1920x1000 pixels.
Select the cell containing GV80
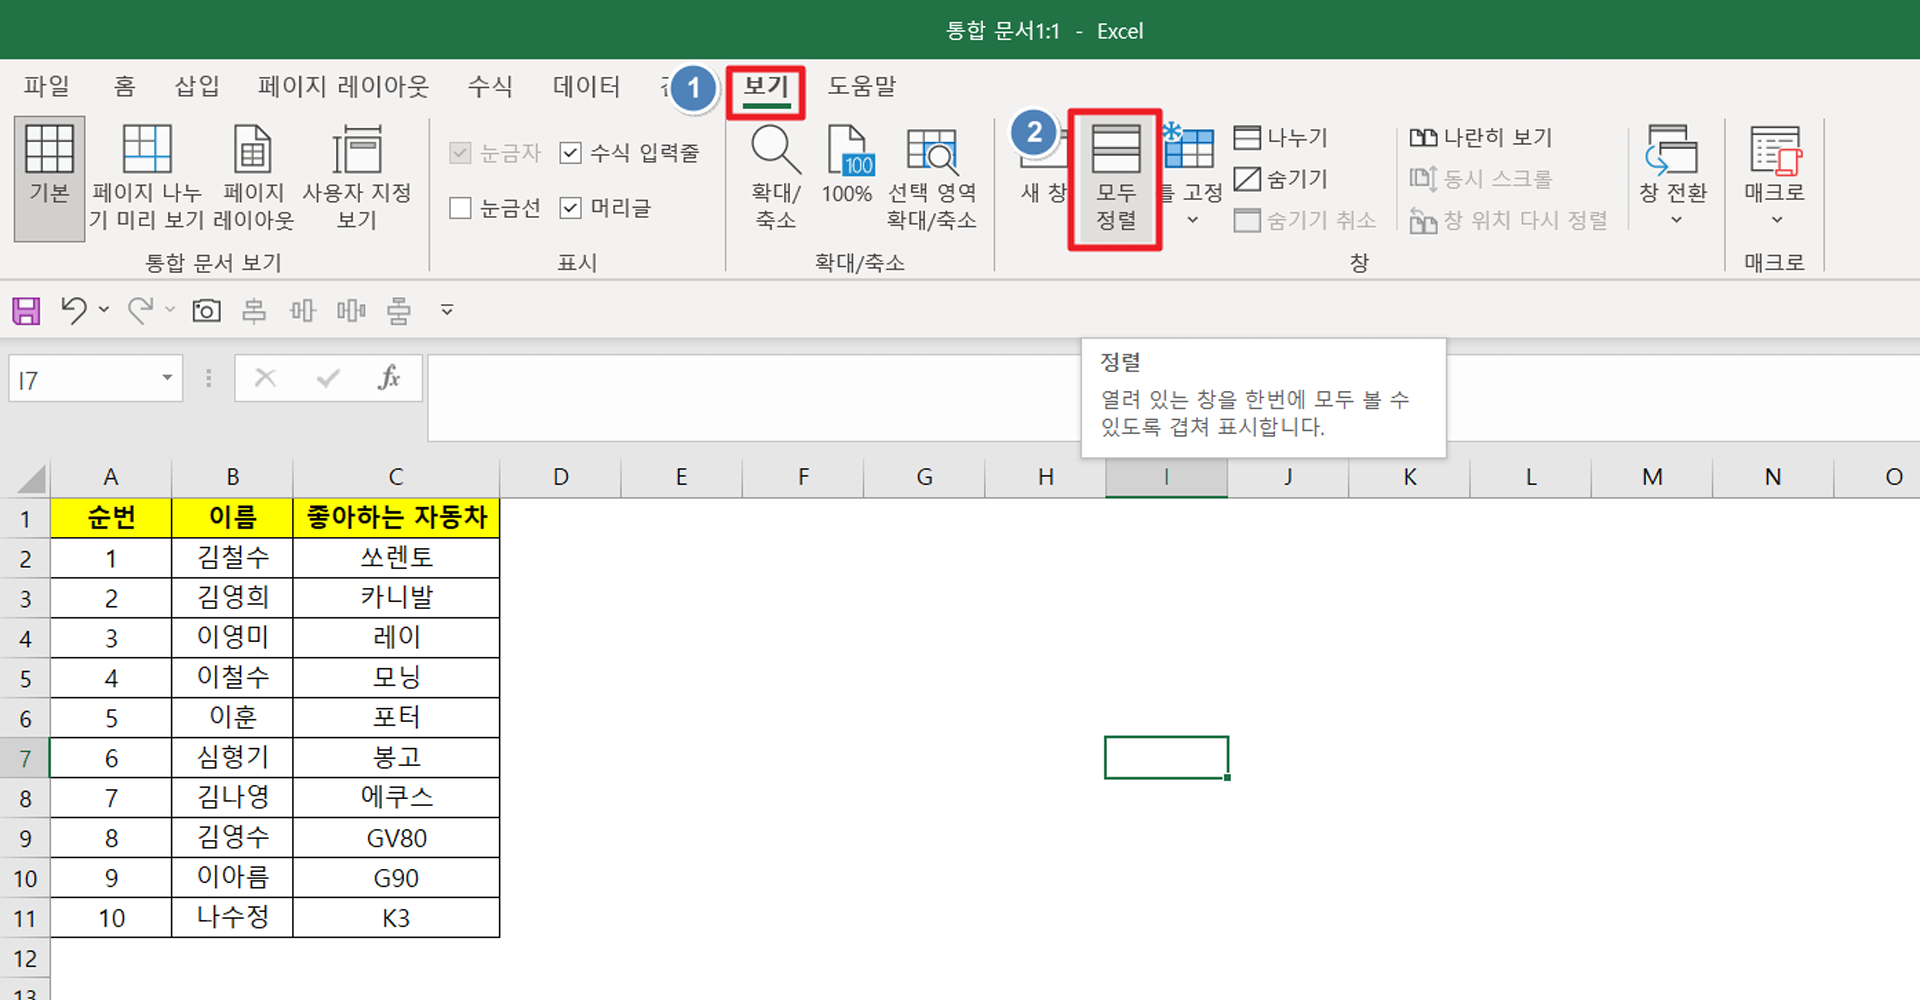pos(396,838)
